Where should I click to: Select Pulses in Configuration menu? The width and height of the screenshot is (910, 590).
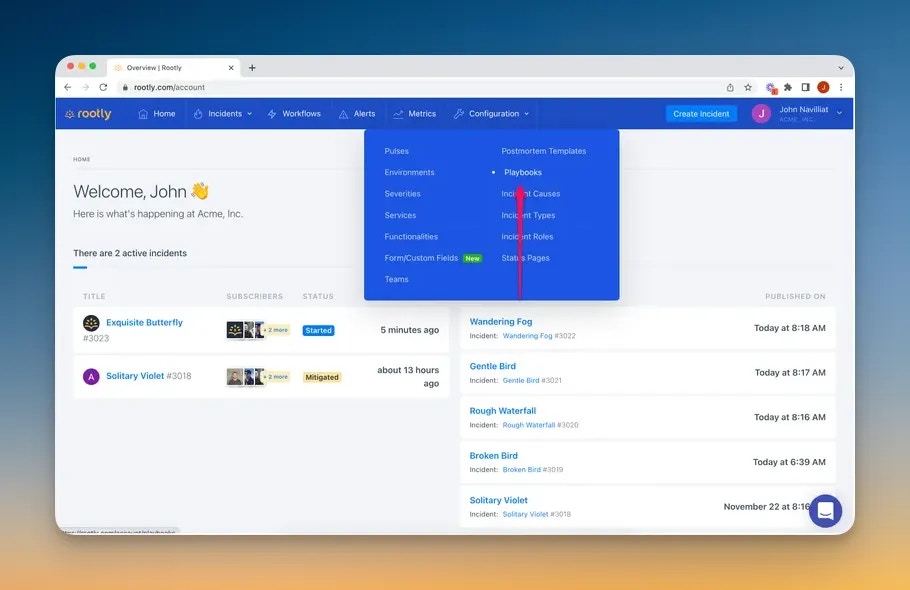pyautogui.click(x=396, y=151)
